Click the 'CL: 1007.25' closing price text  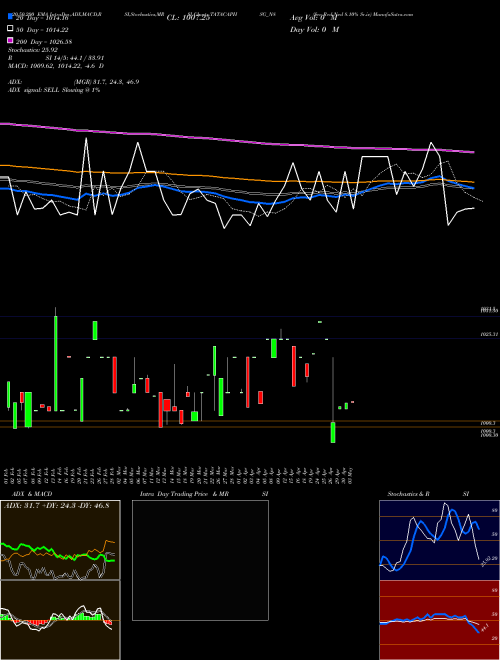(188, 18)
